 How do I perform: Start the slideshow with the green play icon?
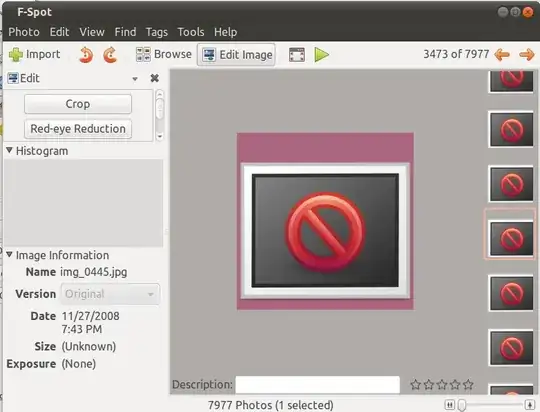[322, 55]
